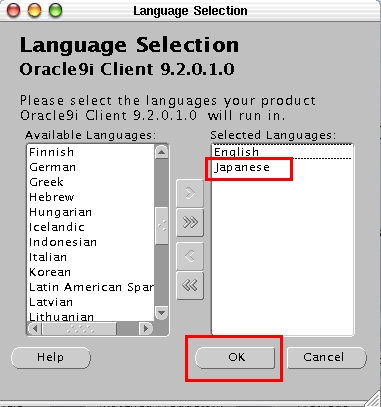Select German in Available Languages
Viewport: 381px width, 407px height.
(90, 167)
